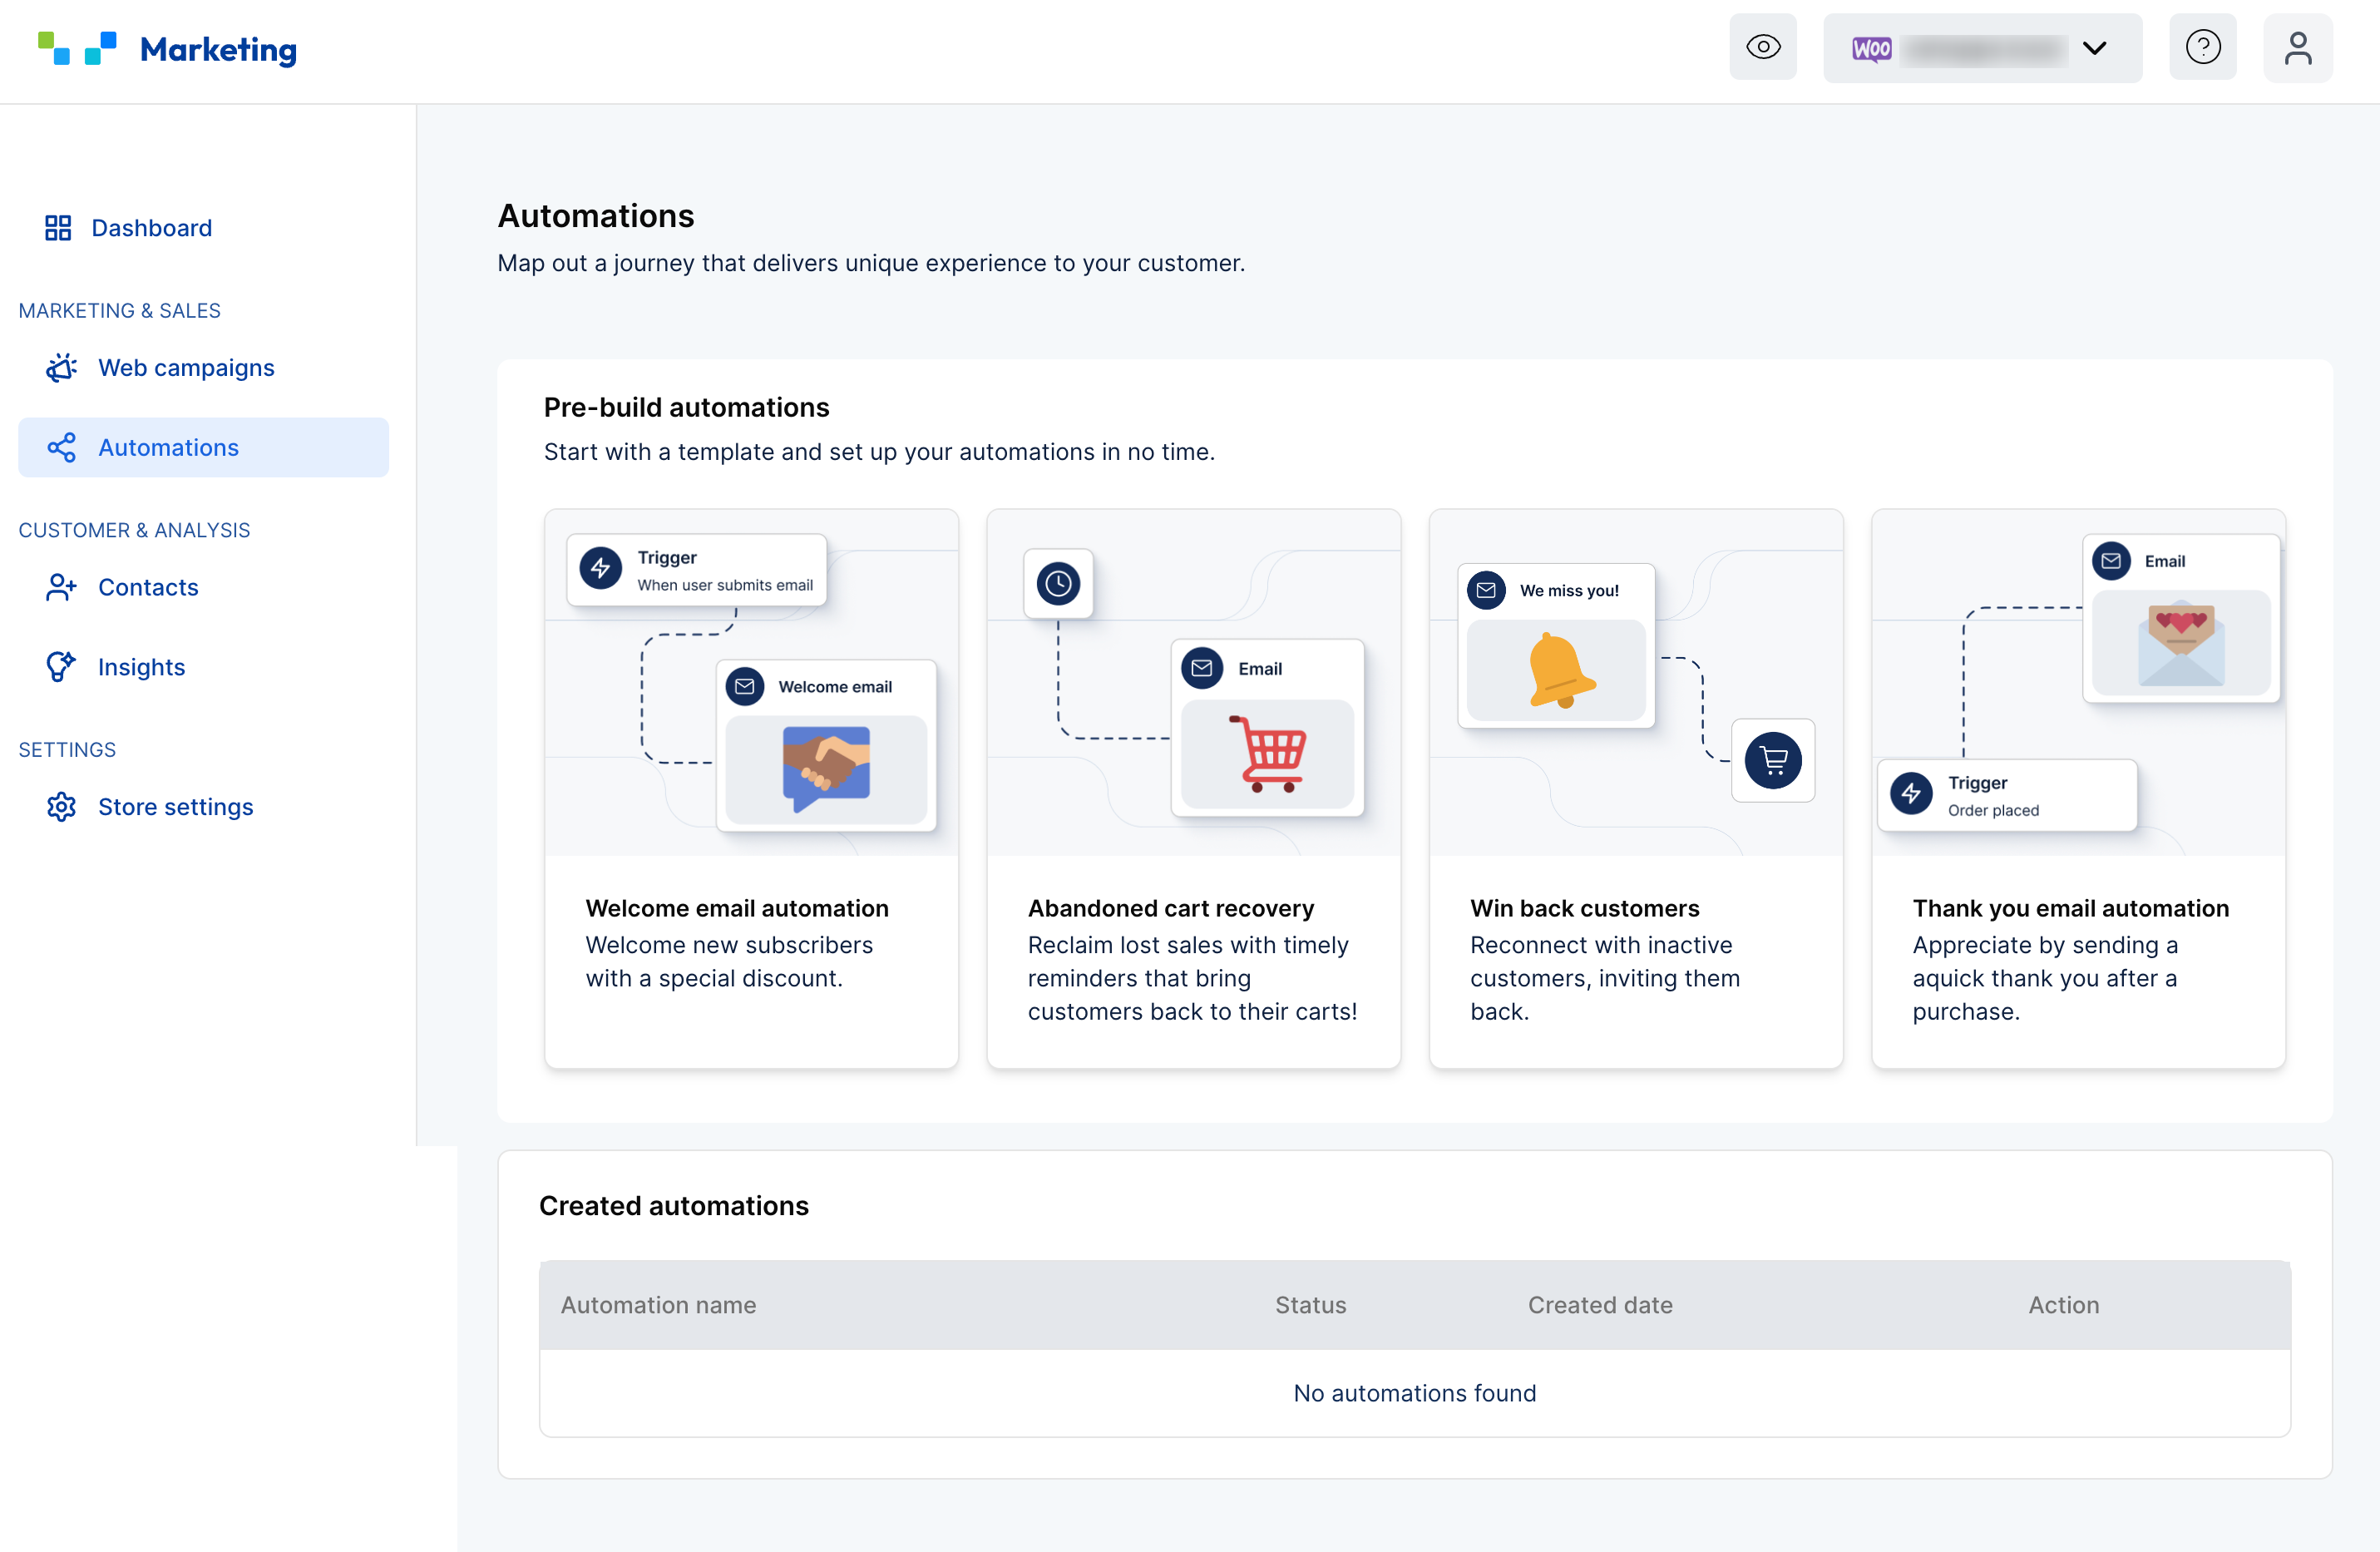Click the Welcome new subscribers description text
The height and width of the screenshot is (1552, 2380).
[729, 962]
